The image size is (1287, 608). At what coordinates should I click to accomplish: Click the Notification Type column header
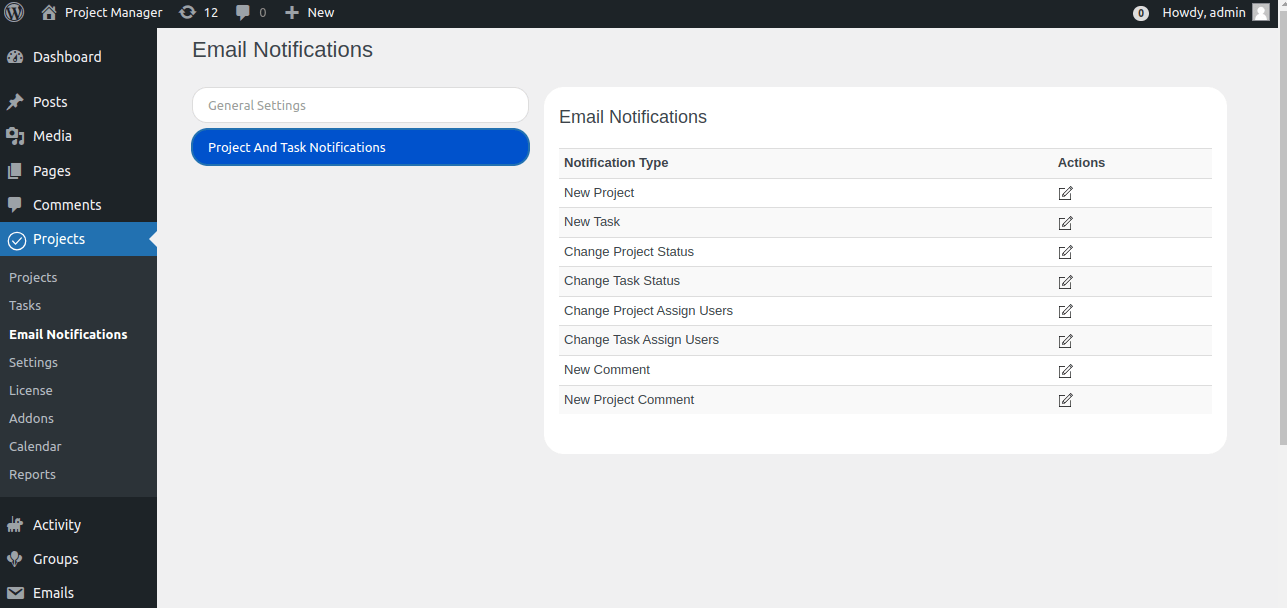coord(616,163)
